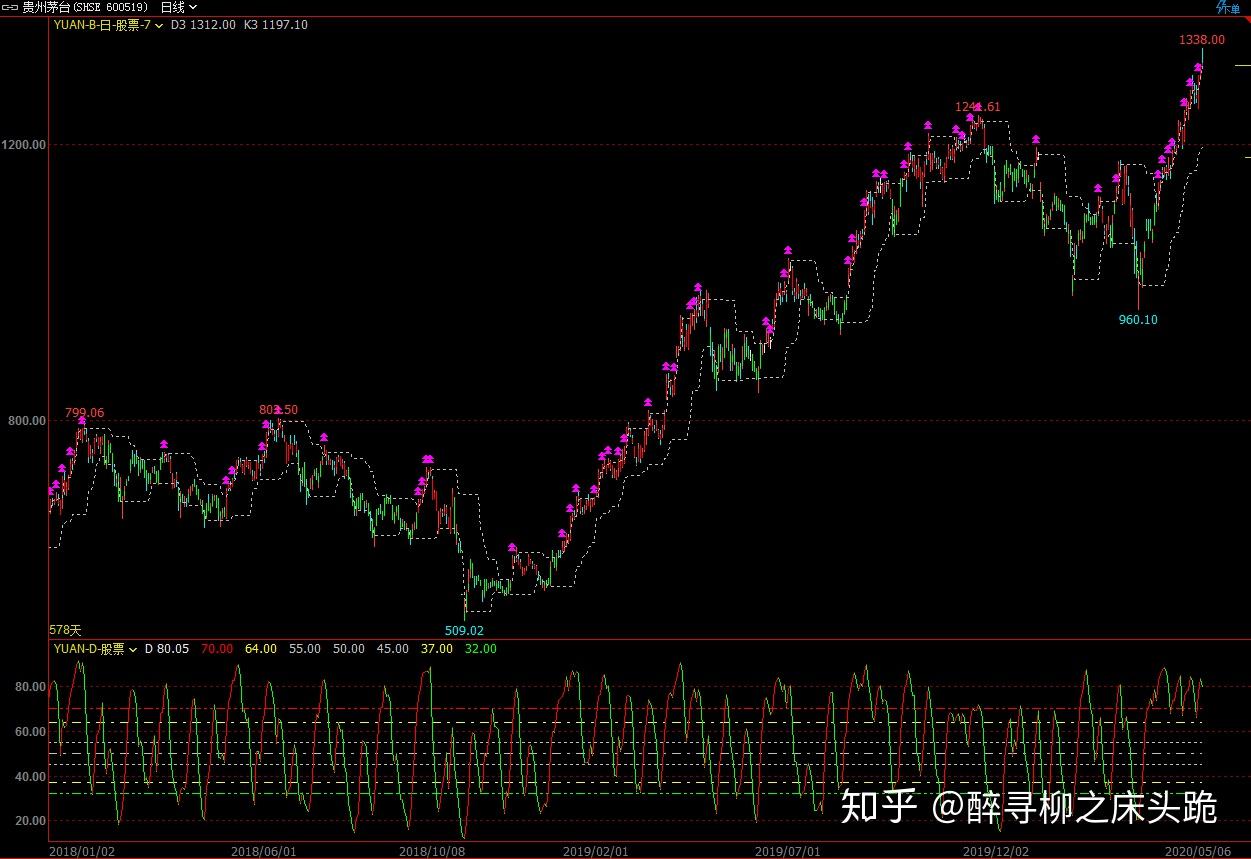This screenshot has height=859, width=1251.
Task: Click the red 70.00 threshold value
Action: point(217,649)
